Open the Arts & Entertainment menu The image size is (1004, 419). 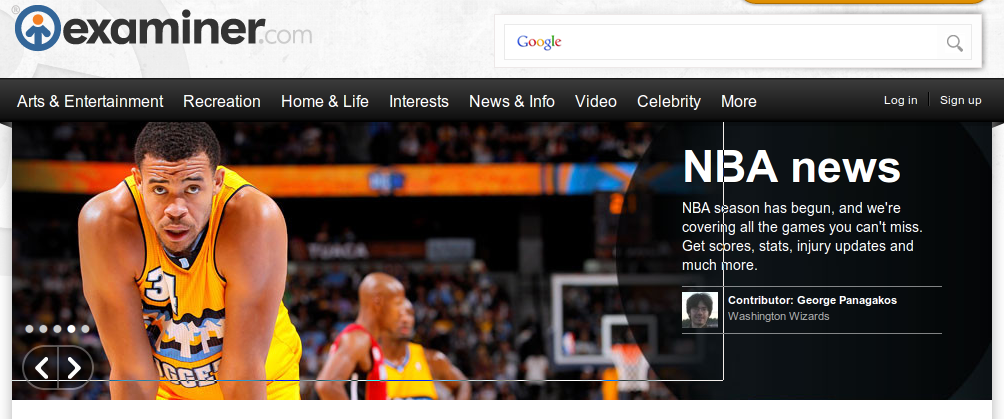(x=90, y=101)
